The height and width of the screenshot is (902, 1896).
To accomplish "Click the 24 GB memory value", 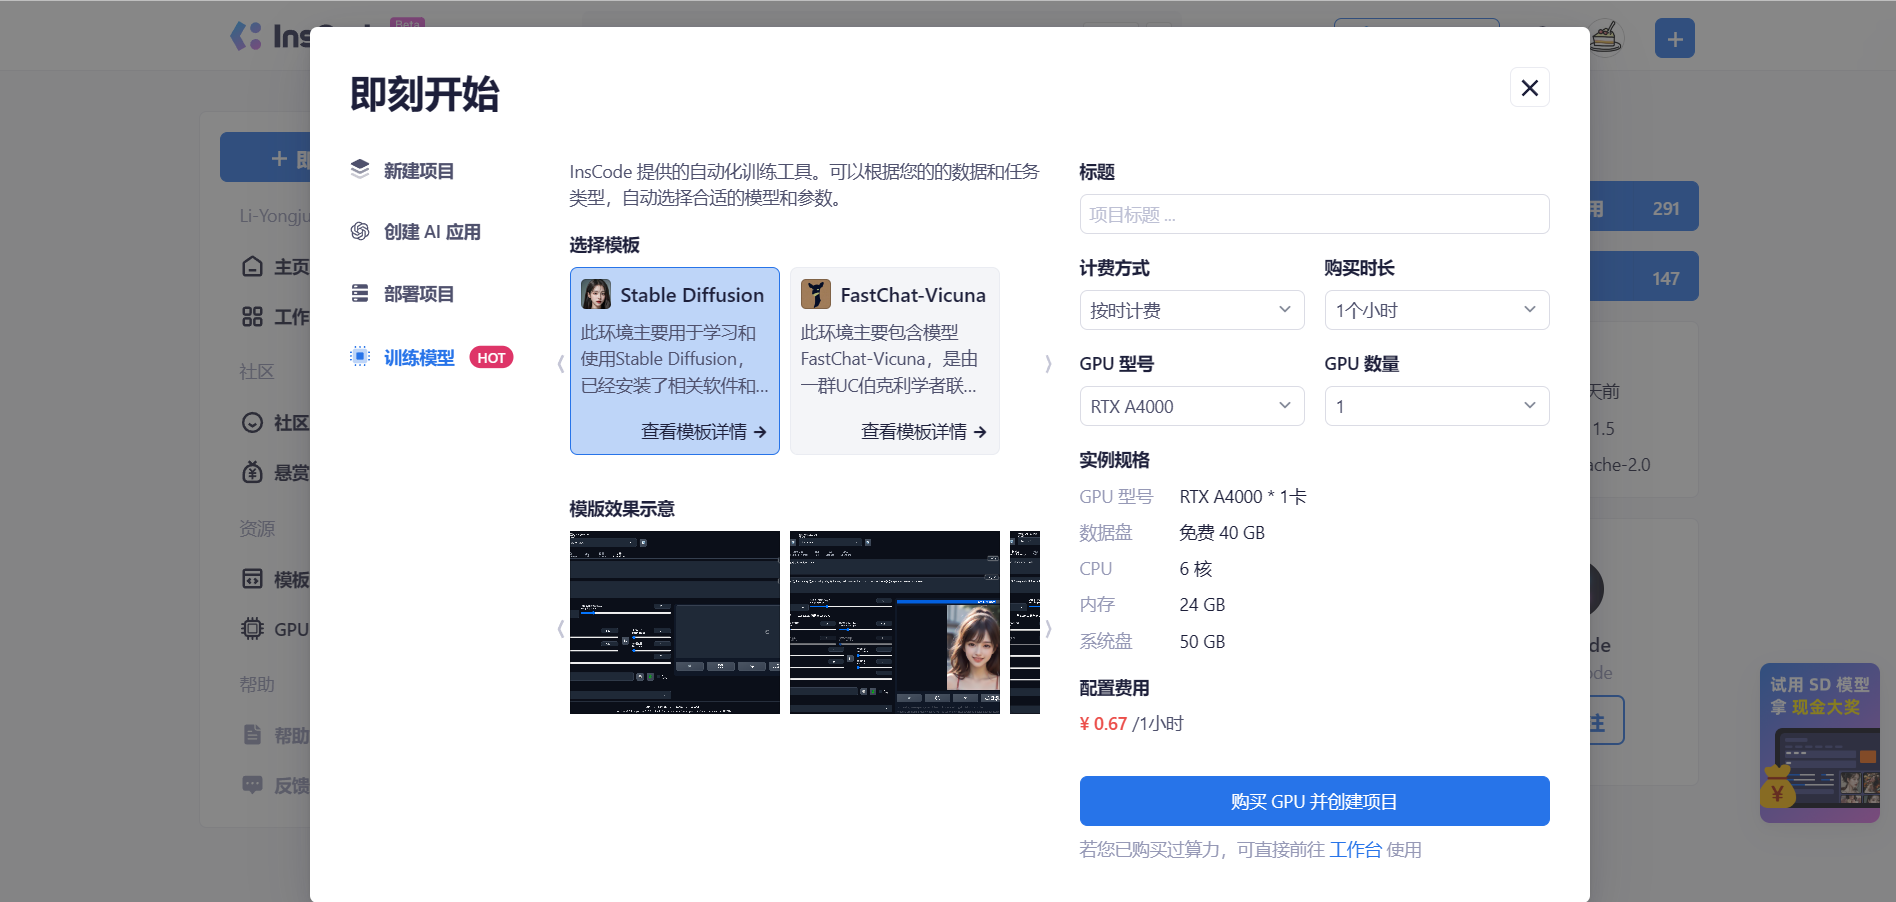I will tap(1202, 605).
